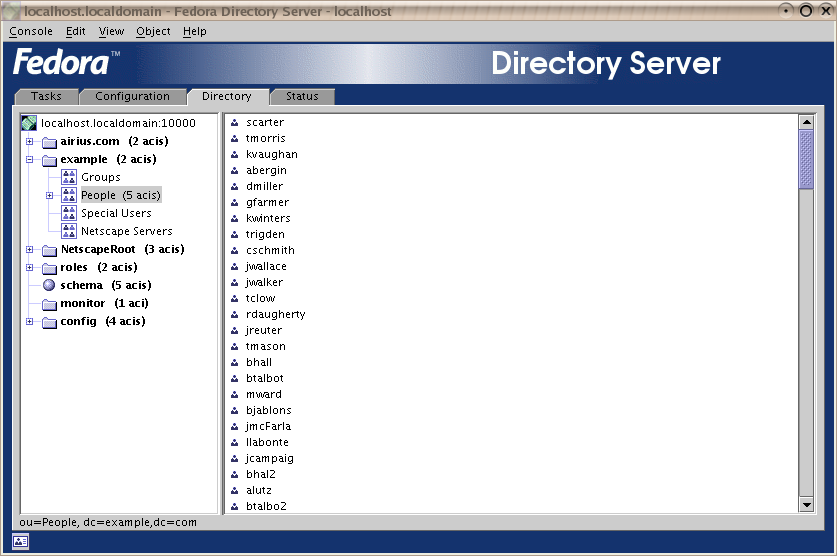Image resolution: width=837 pixels, height=556 pixels.
Task: Click the localhost.localdomain:10000 server icon
Action: click(x=29, y=123)
